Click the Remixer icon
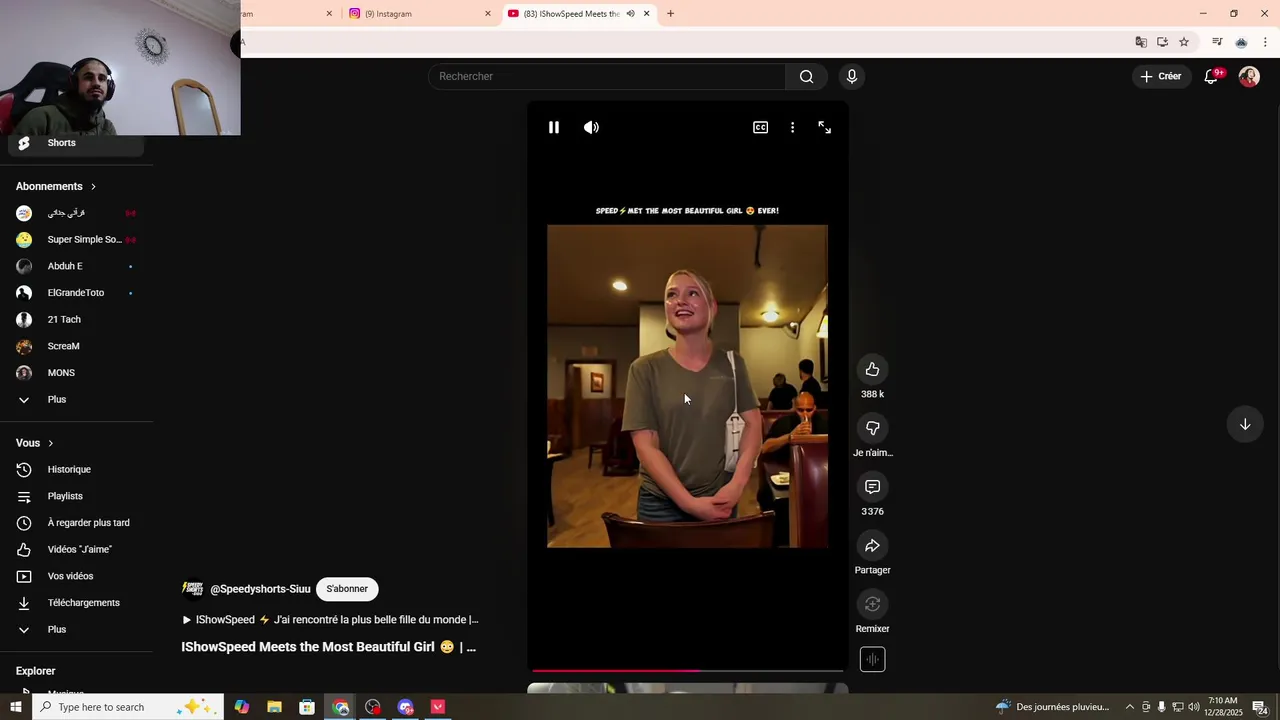This screenshot has width=1280, height=720. point(872,604)
